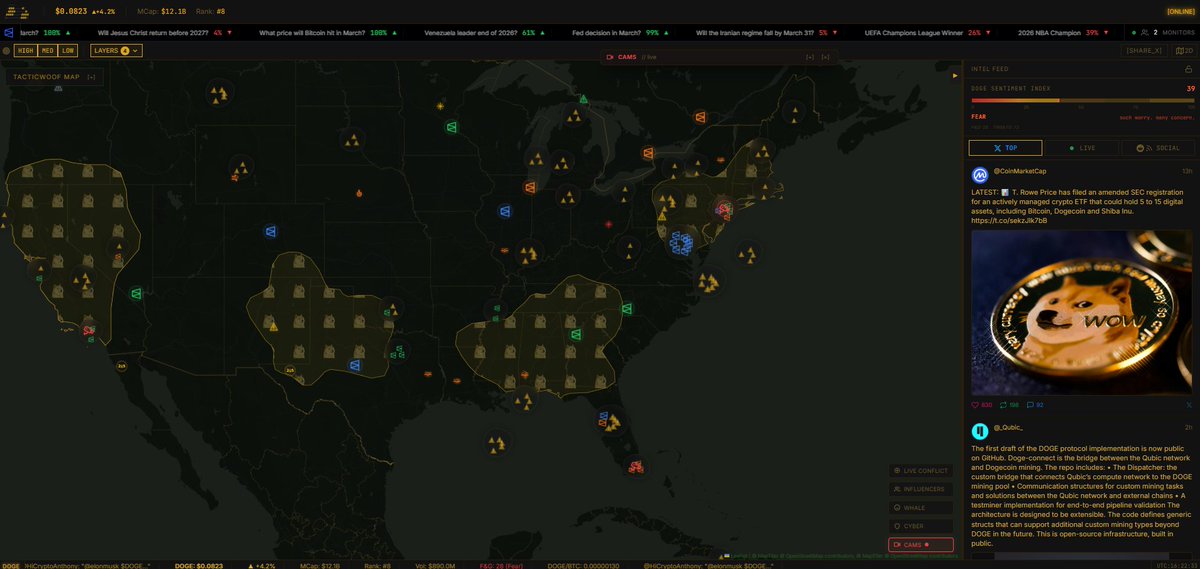Open CoinMarketCap post on X icon
The width and height of the screenshot is (1200, 569).
1188,405
